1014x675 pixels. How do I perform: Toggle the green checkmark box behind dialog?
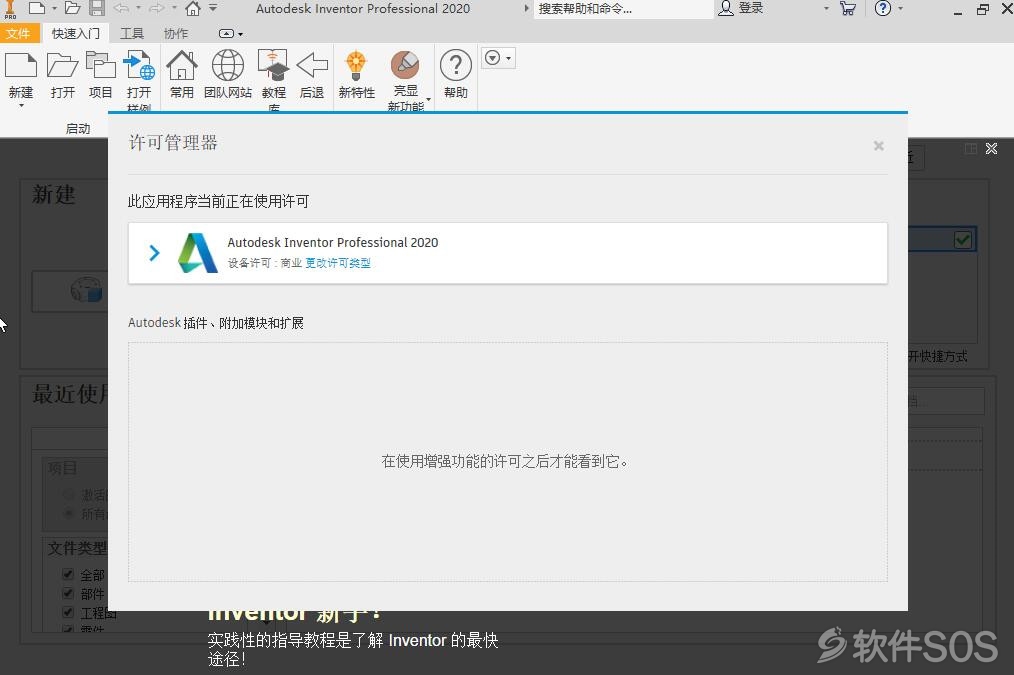[x=963, y=240]
